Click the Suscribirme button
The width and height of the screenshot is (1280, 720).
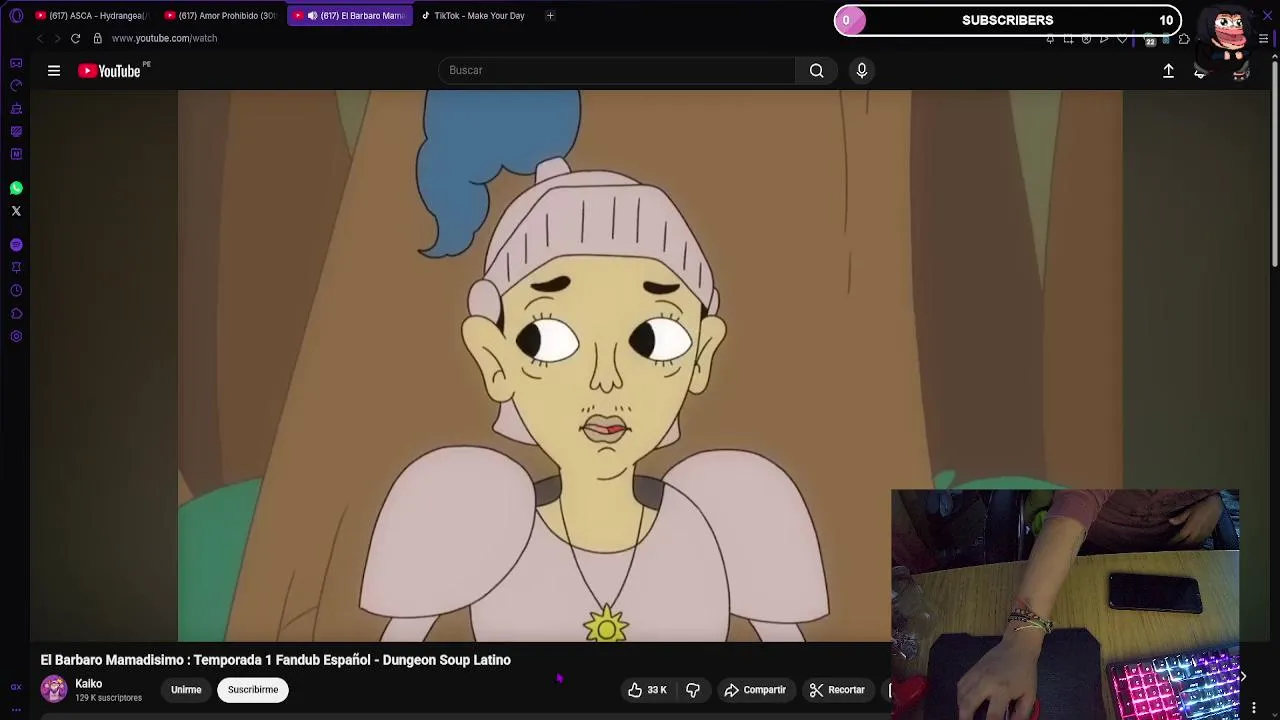point(253,690)
